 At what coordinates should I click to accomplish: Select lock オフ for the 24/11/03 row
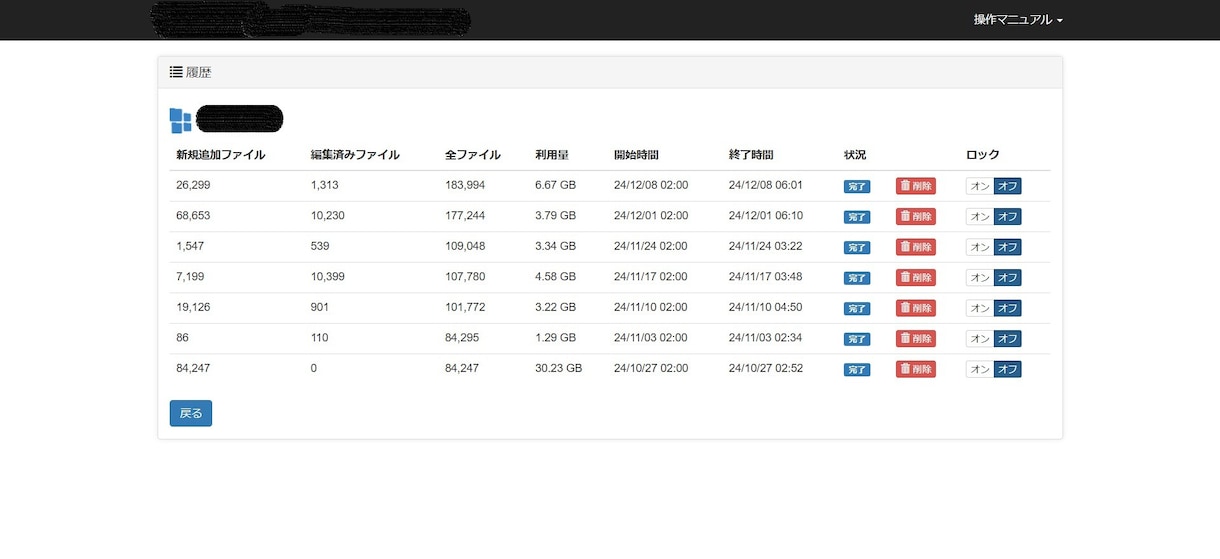point(1008,338)
